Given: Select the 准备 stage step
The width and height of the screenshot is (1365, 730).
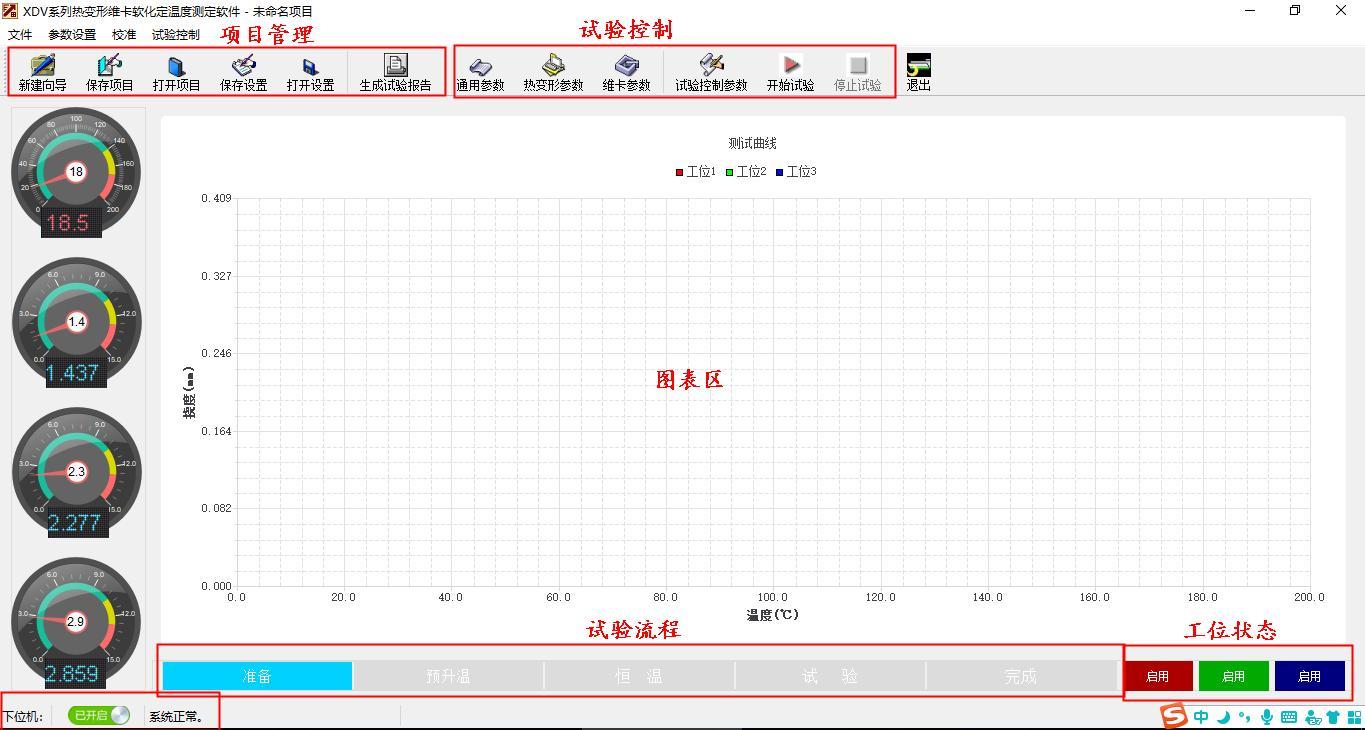Looking at the screenshot, I should pos(257,676).
